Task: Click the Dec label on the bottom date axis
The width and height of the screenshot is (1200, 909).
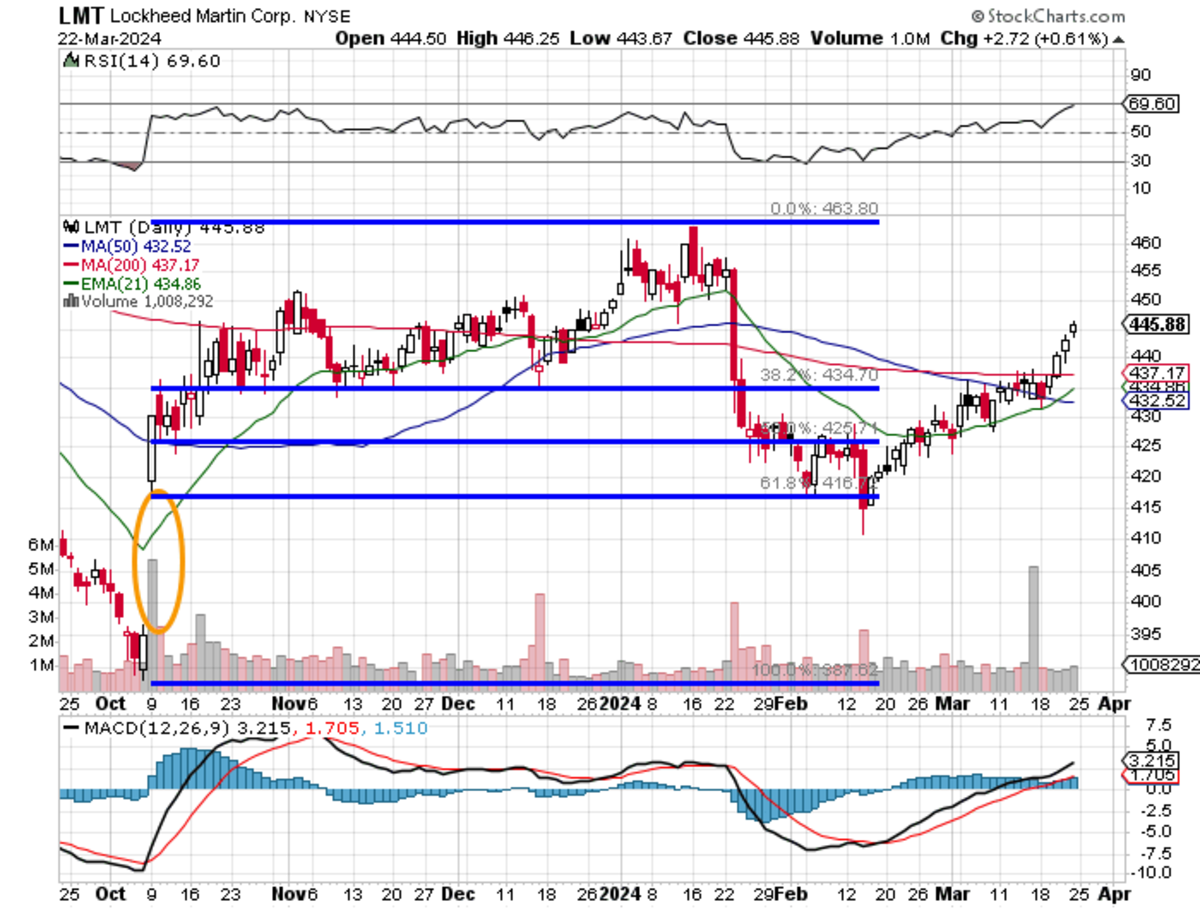Action: point(458,702)
